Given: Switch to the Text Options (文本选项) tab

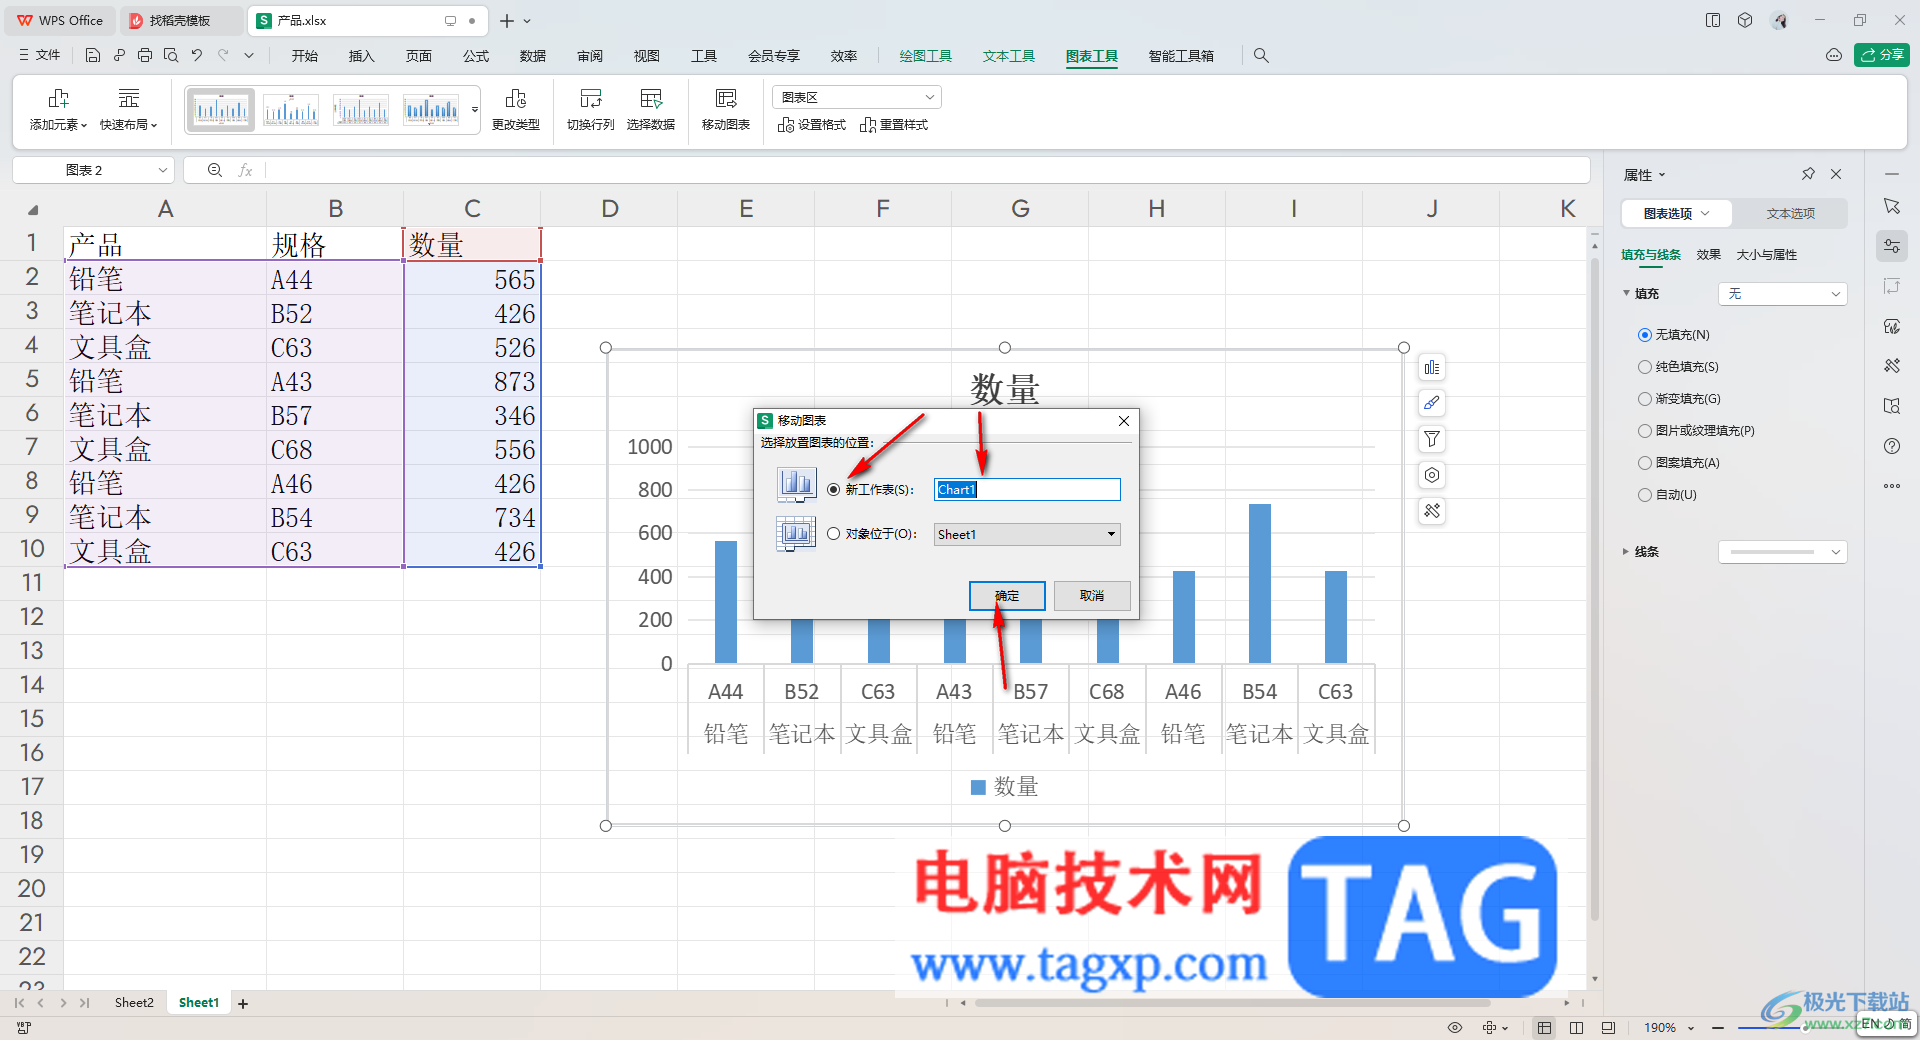Looking at the screenshot, I should [x=1790, y=213].
